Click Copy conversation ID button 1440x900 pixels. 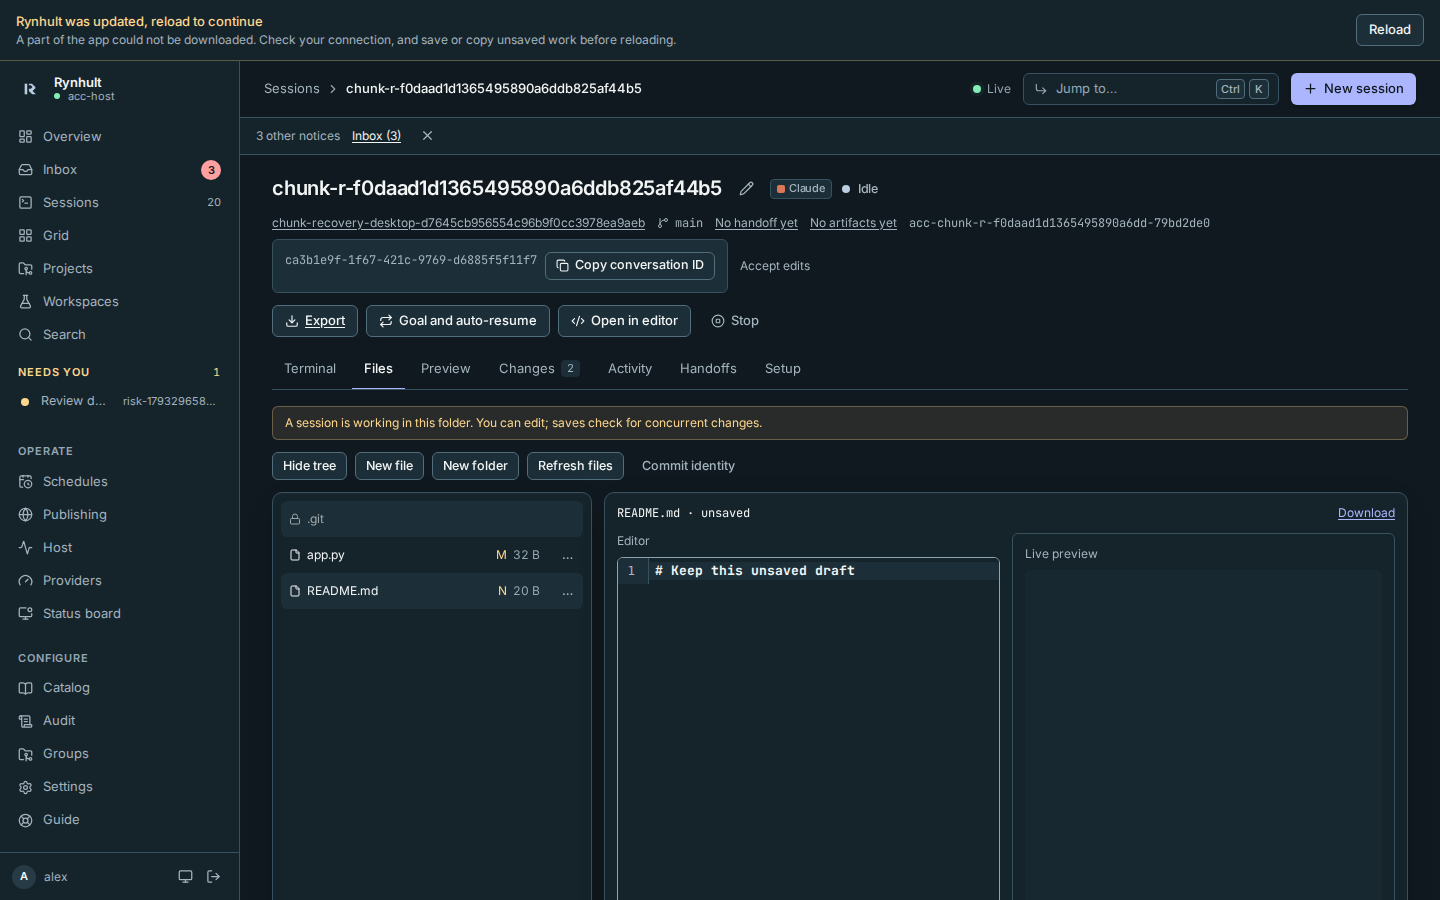click(x=630, y=265)
